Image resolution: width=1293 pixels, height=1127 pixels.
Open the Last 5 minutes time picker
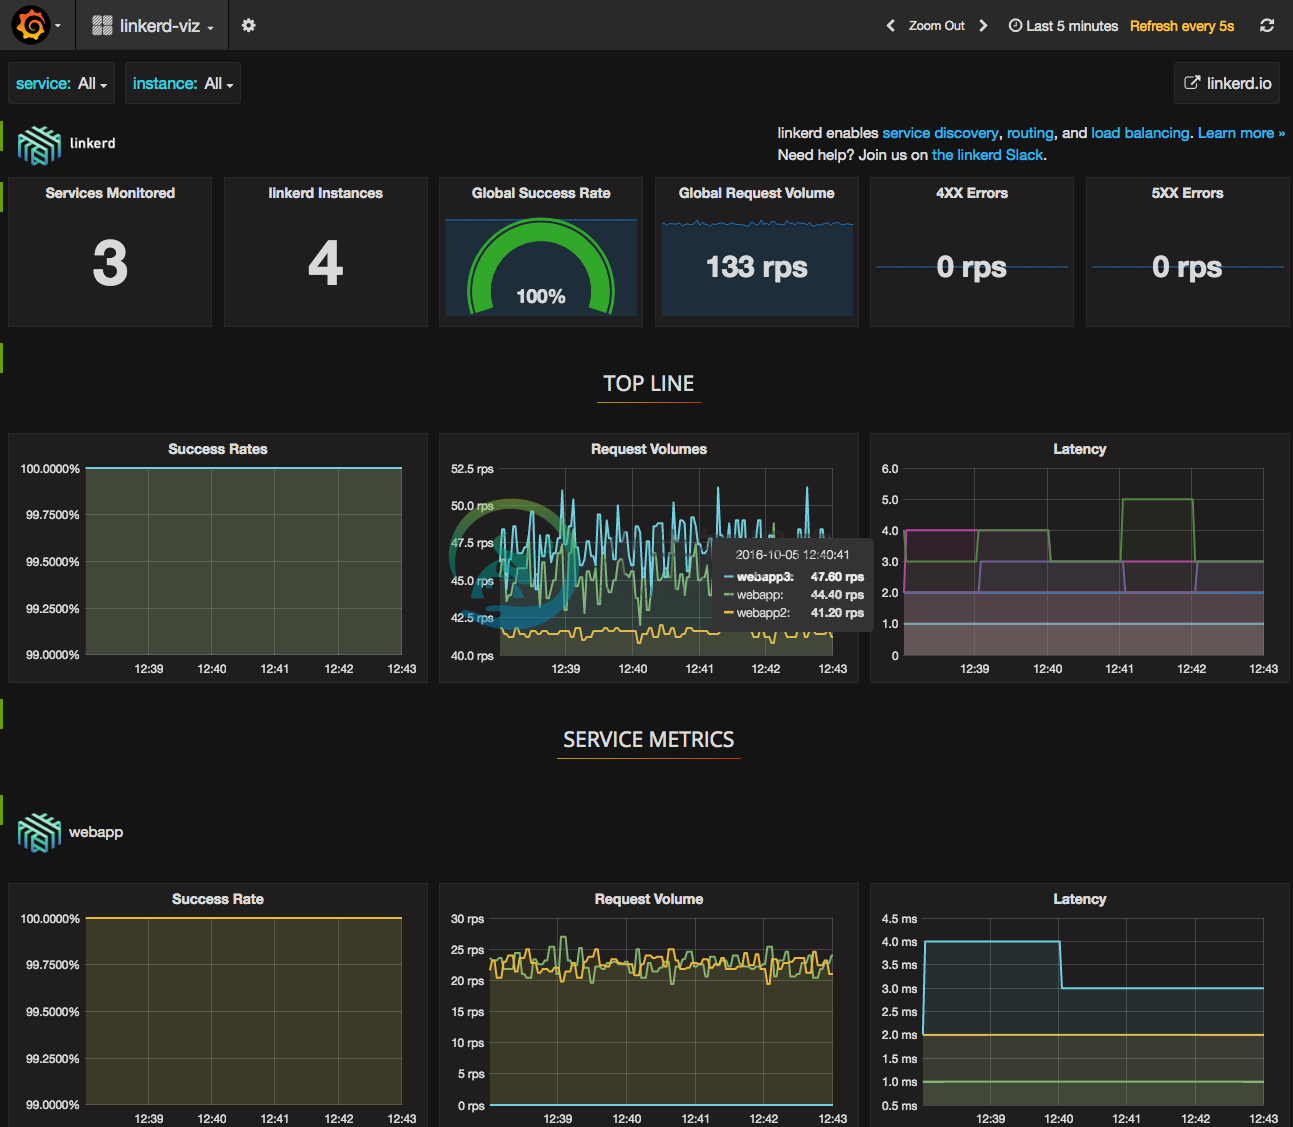pos(1063,26)
